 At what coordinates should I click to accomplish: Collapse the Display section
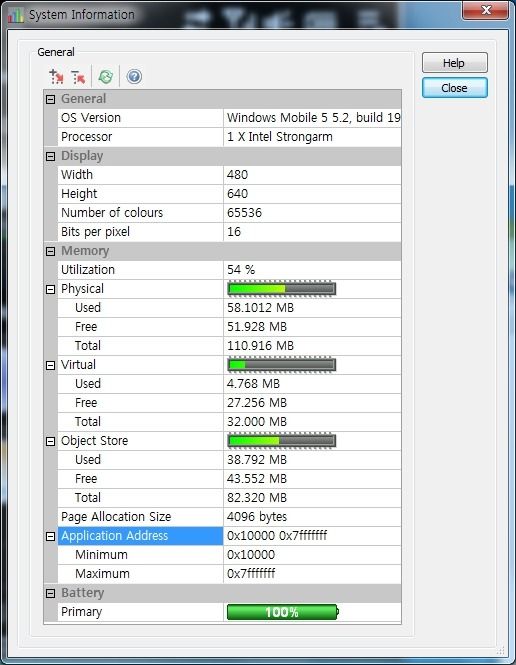50,156
